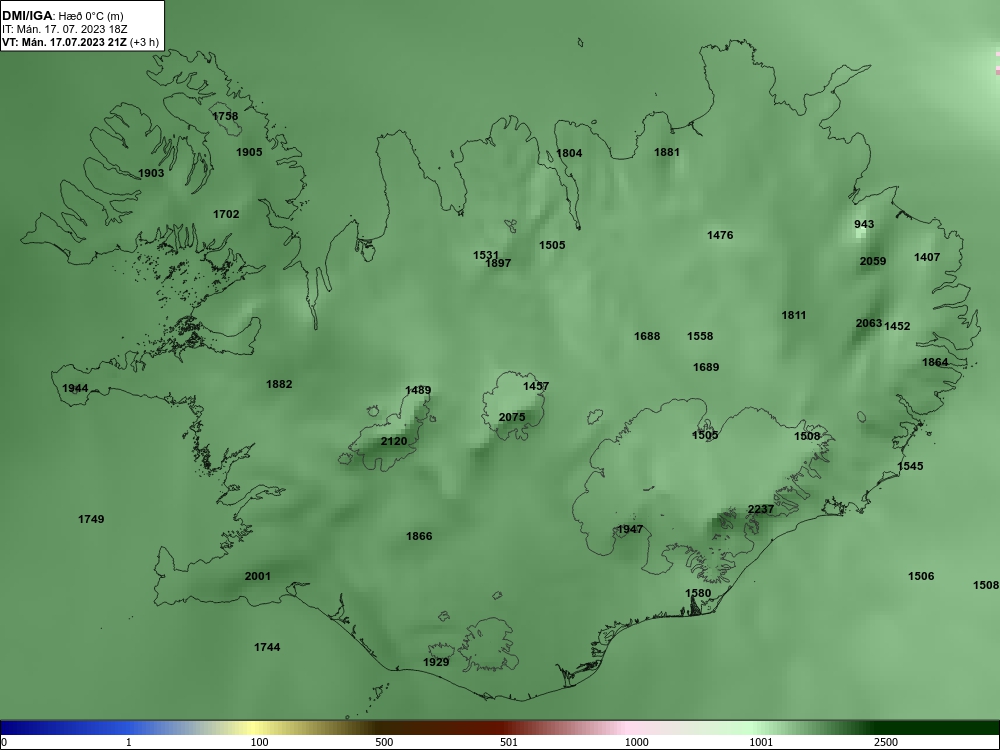1000x750 pixels.
Task: Select the 2120 value on Langjökull
Action: tap(394, 441)
